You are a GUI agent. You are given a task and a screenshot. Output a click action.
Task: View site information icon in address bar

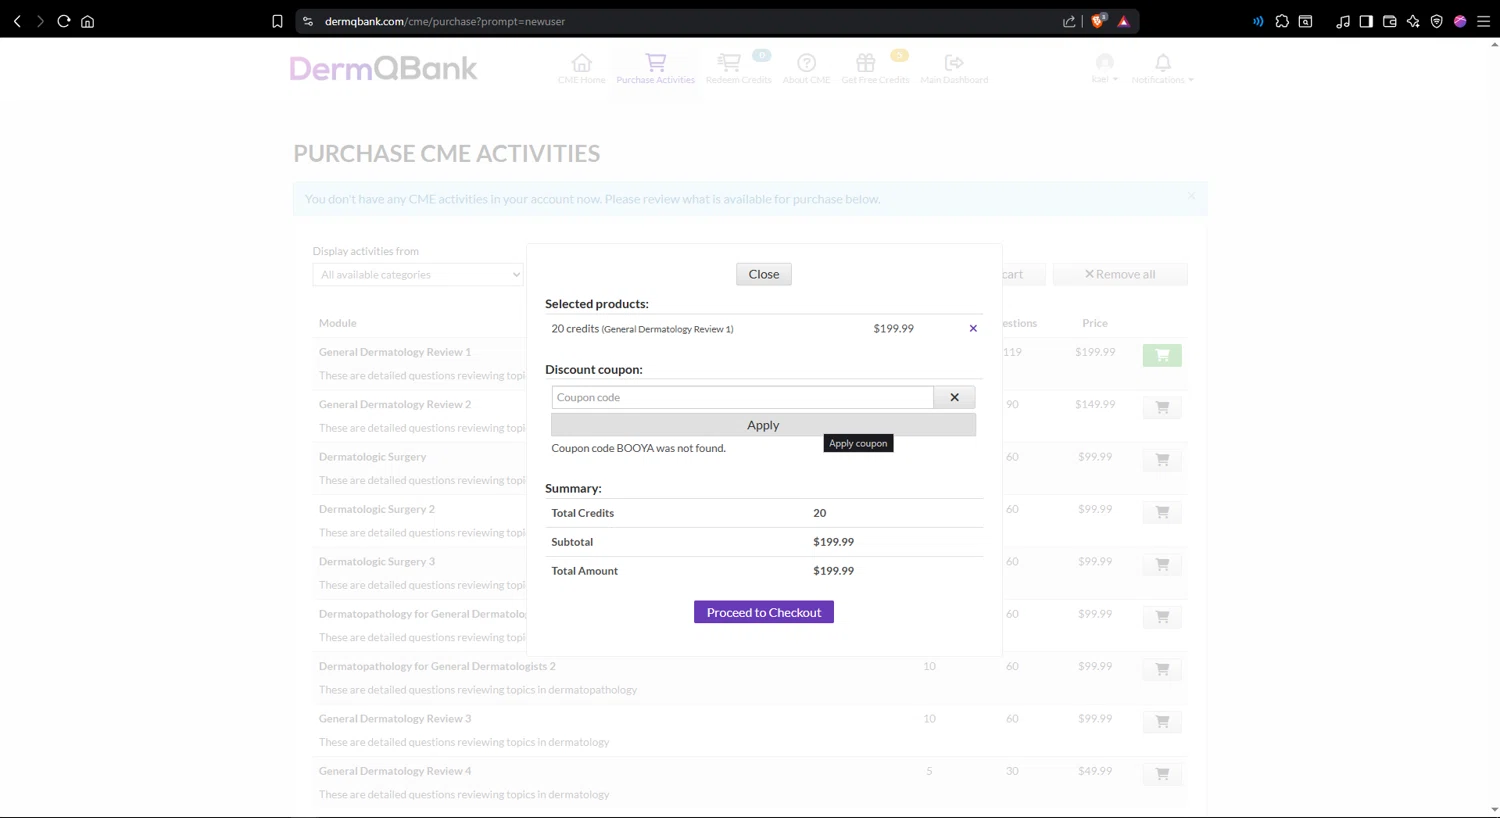[x=308, y=21]
